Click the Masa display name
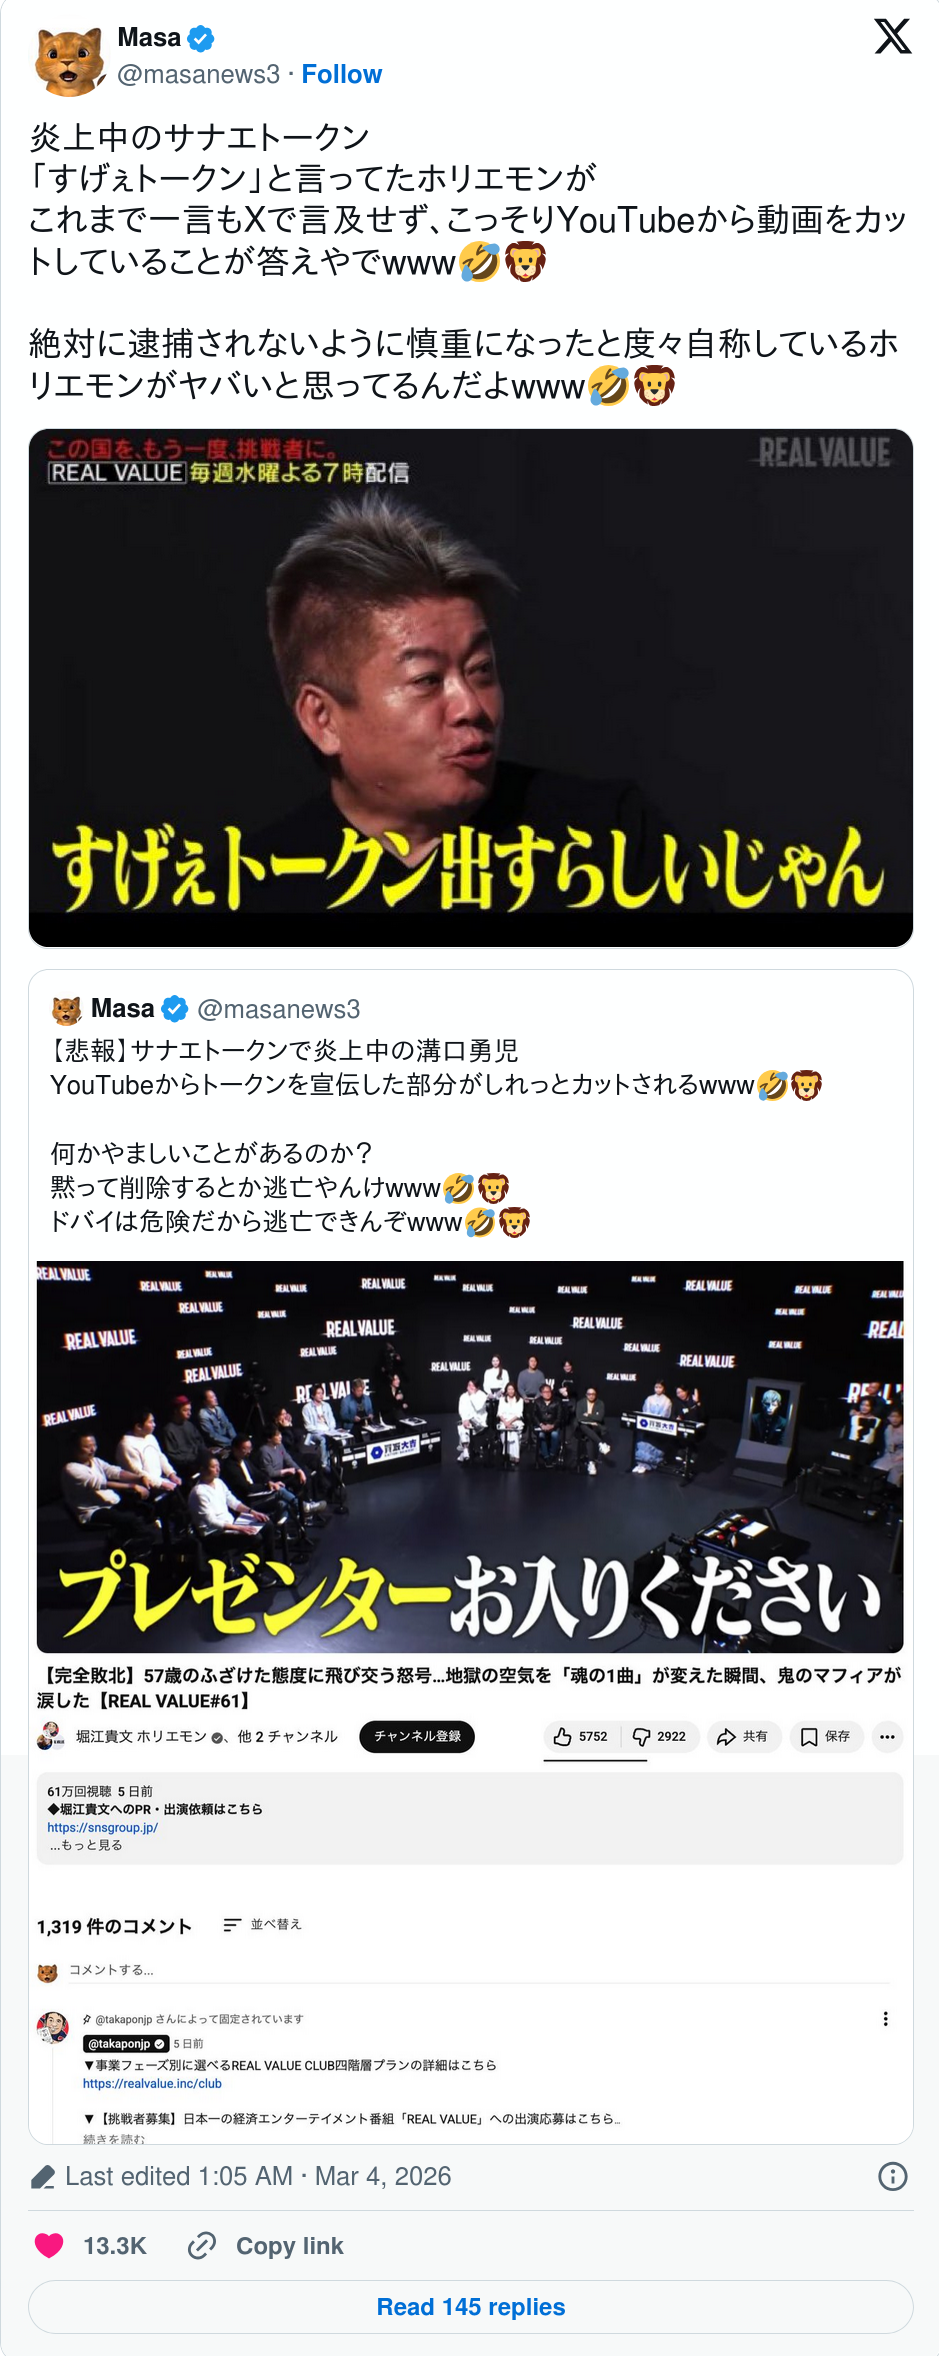939x2357 pixels. coord(149,38)
